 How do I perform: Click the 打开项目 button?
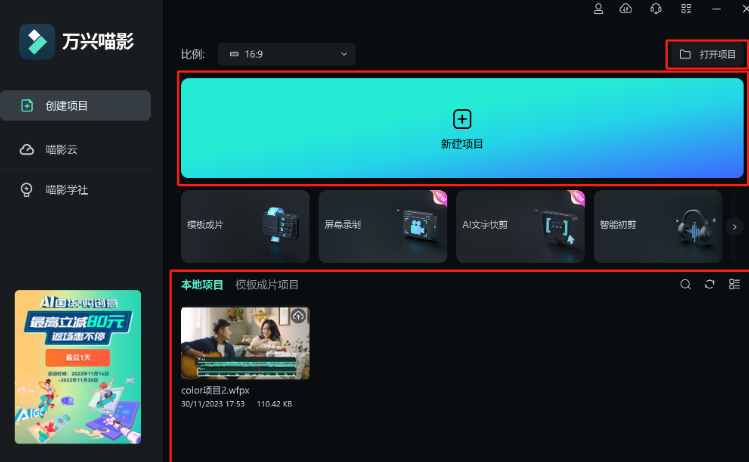coord(707,54)
